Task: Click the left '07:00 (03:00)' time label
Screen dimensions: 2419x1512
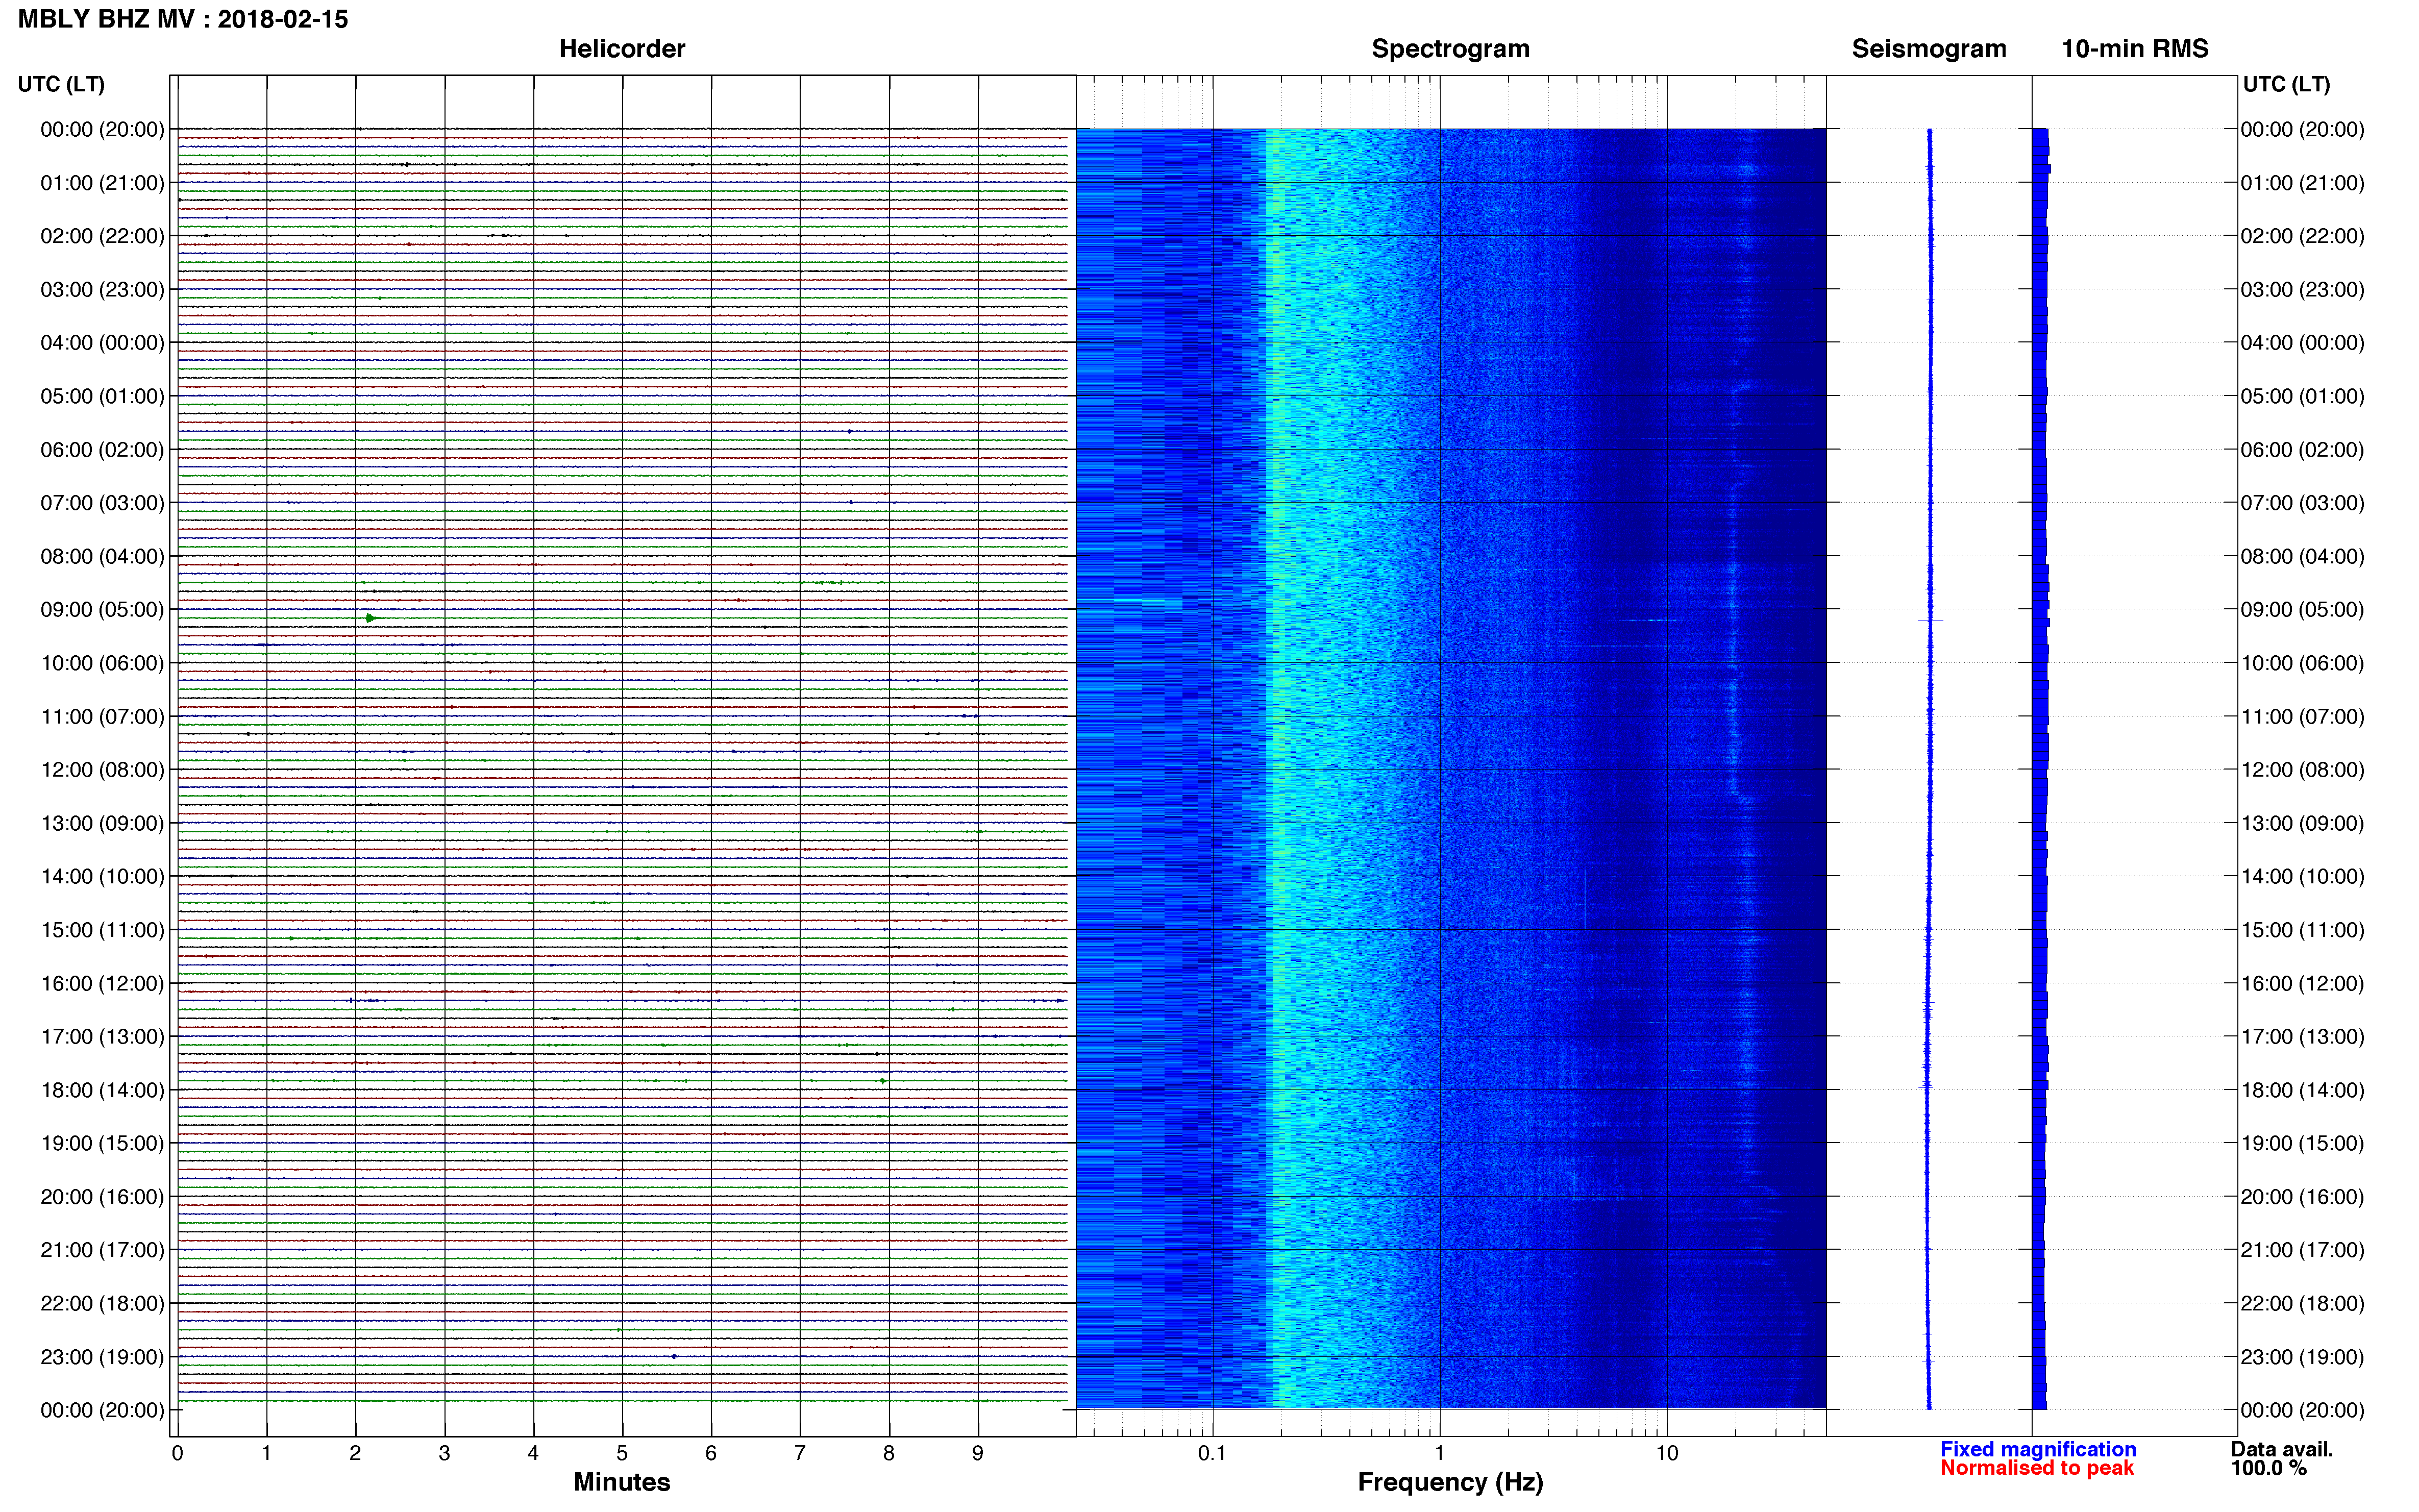Action: [x=102, y=503]
